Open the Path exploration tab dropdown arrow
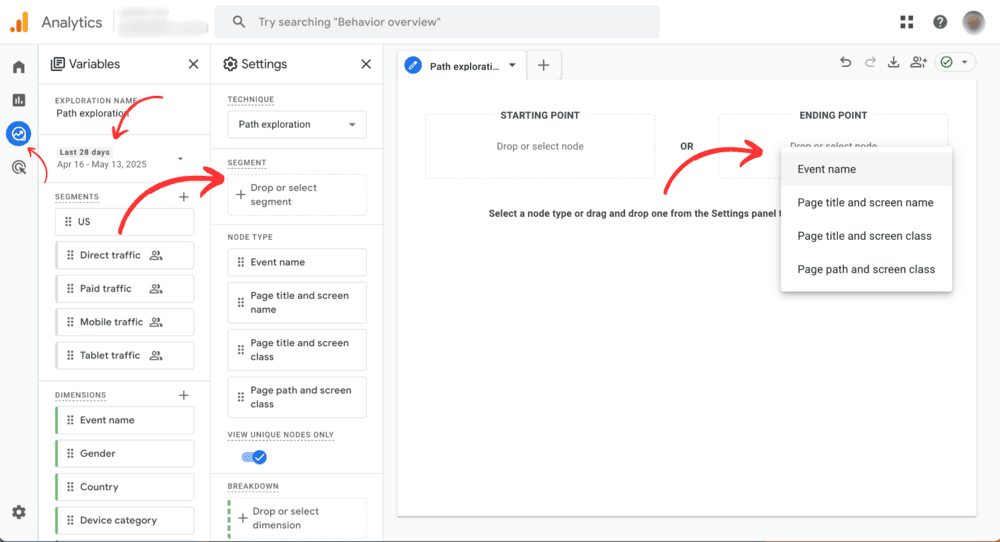1000x542 pixels. coord(513,66)
